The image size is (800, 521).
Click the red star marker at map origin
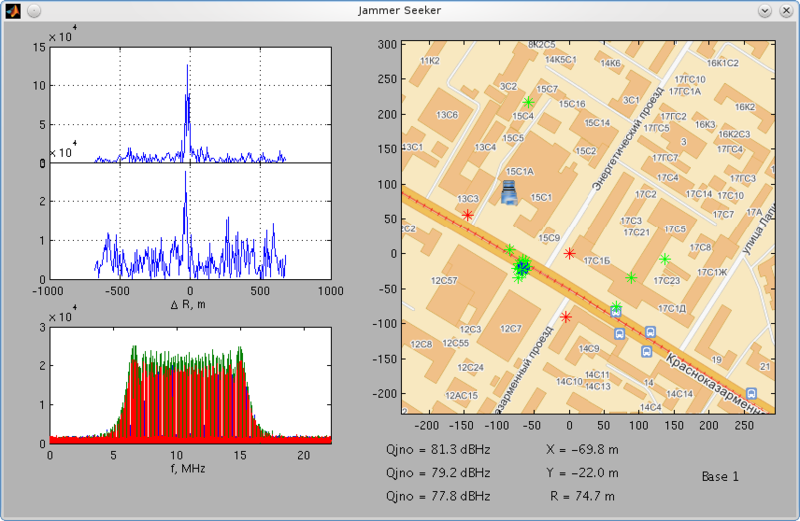tap(569, 253)
